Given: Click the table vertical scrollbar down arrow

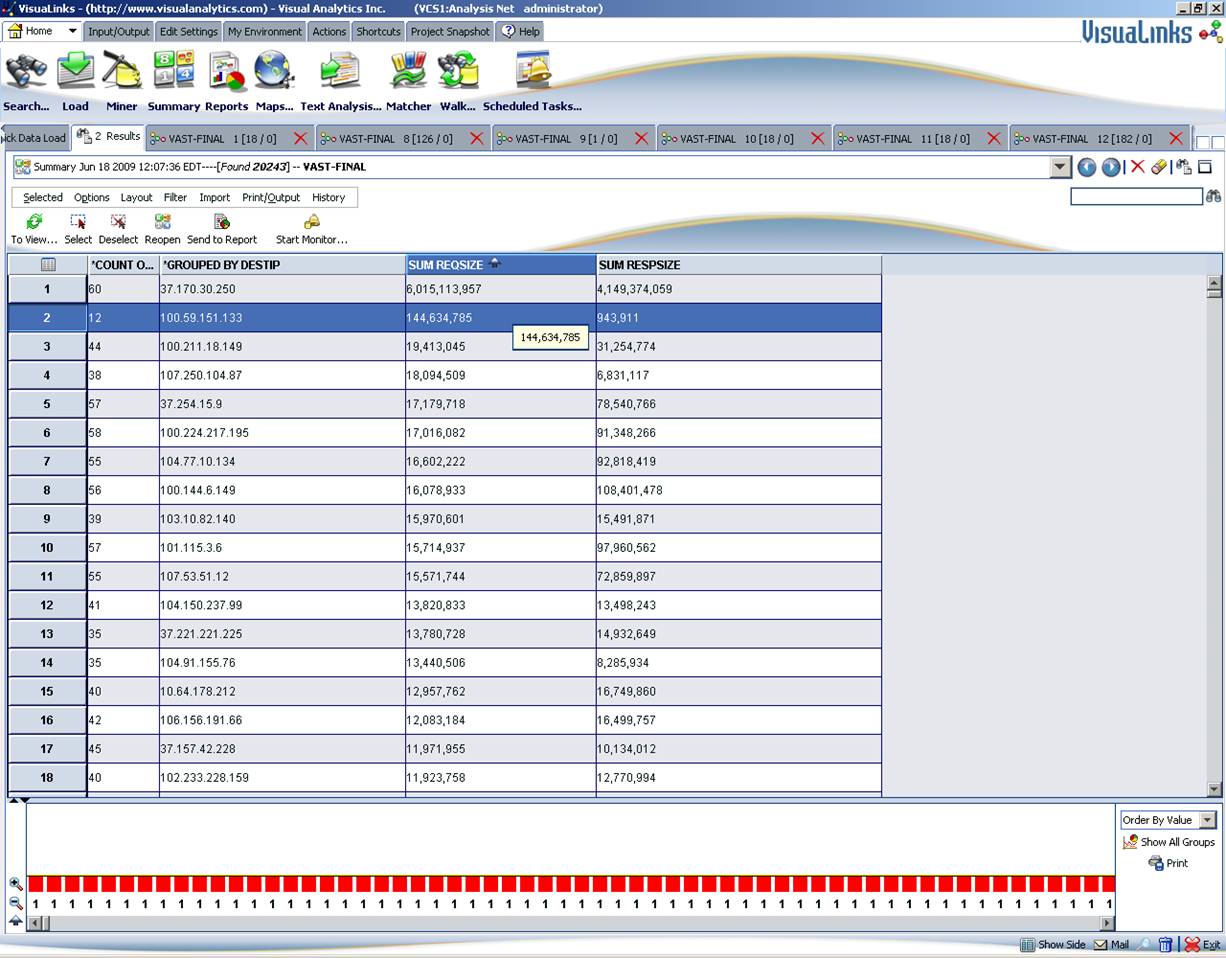Looking at the screenshot, I should pos(1215,789).
